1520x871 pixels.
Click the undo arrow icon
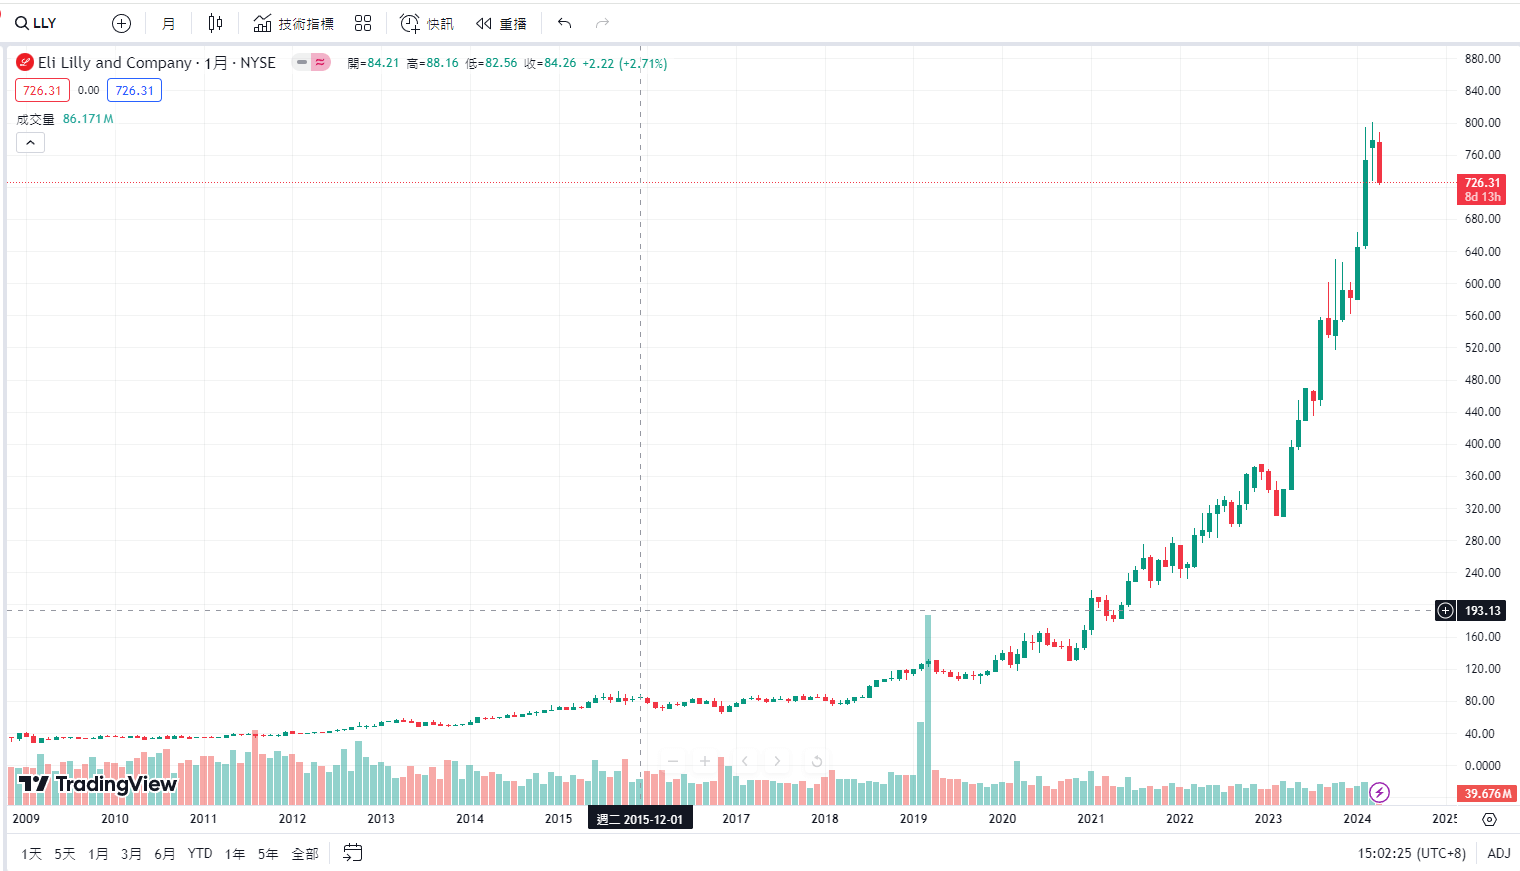pyautogui.click(x=565, y=23)
